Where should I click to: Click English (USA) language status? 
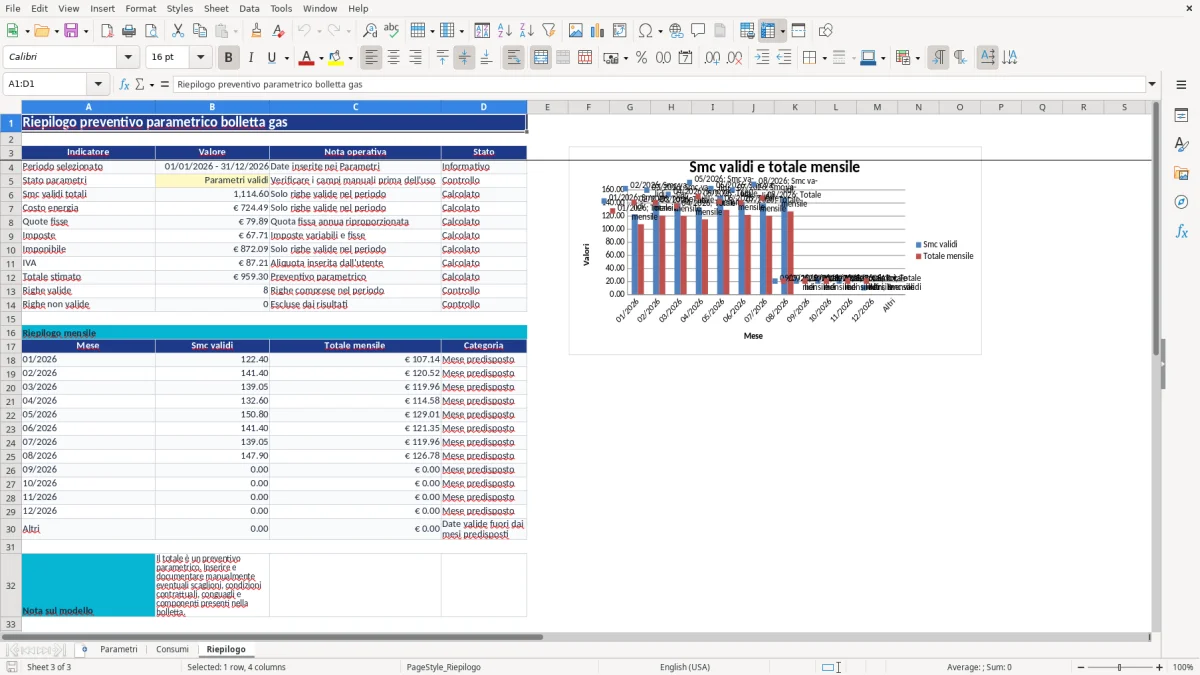tap(685, 667)
